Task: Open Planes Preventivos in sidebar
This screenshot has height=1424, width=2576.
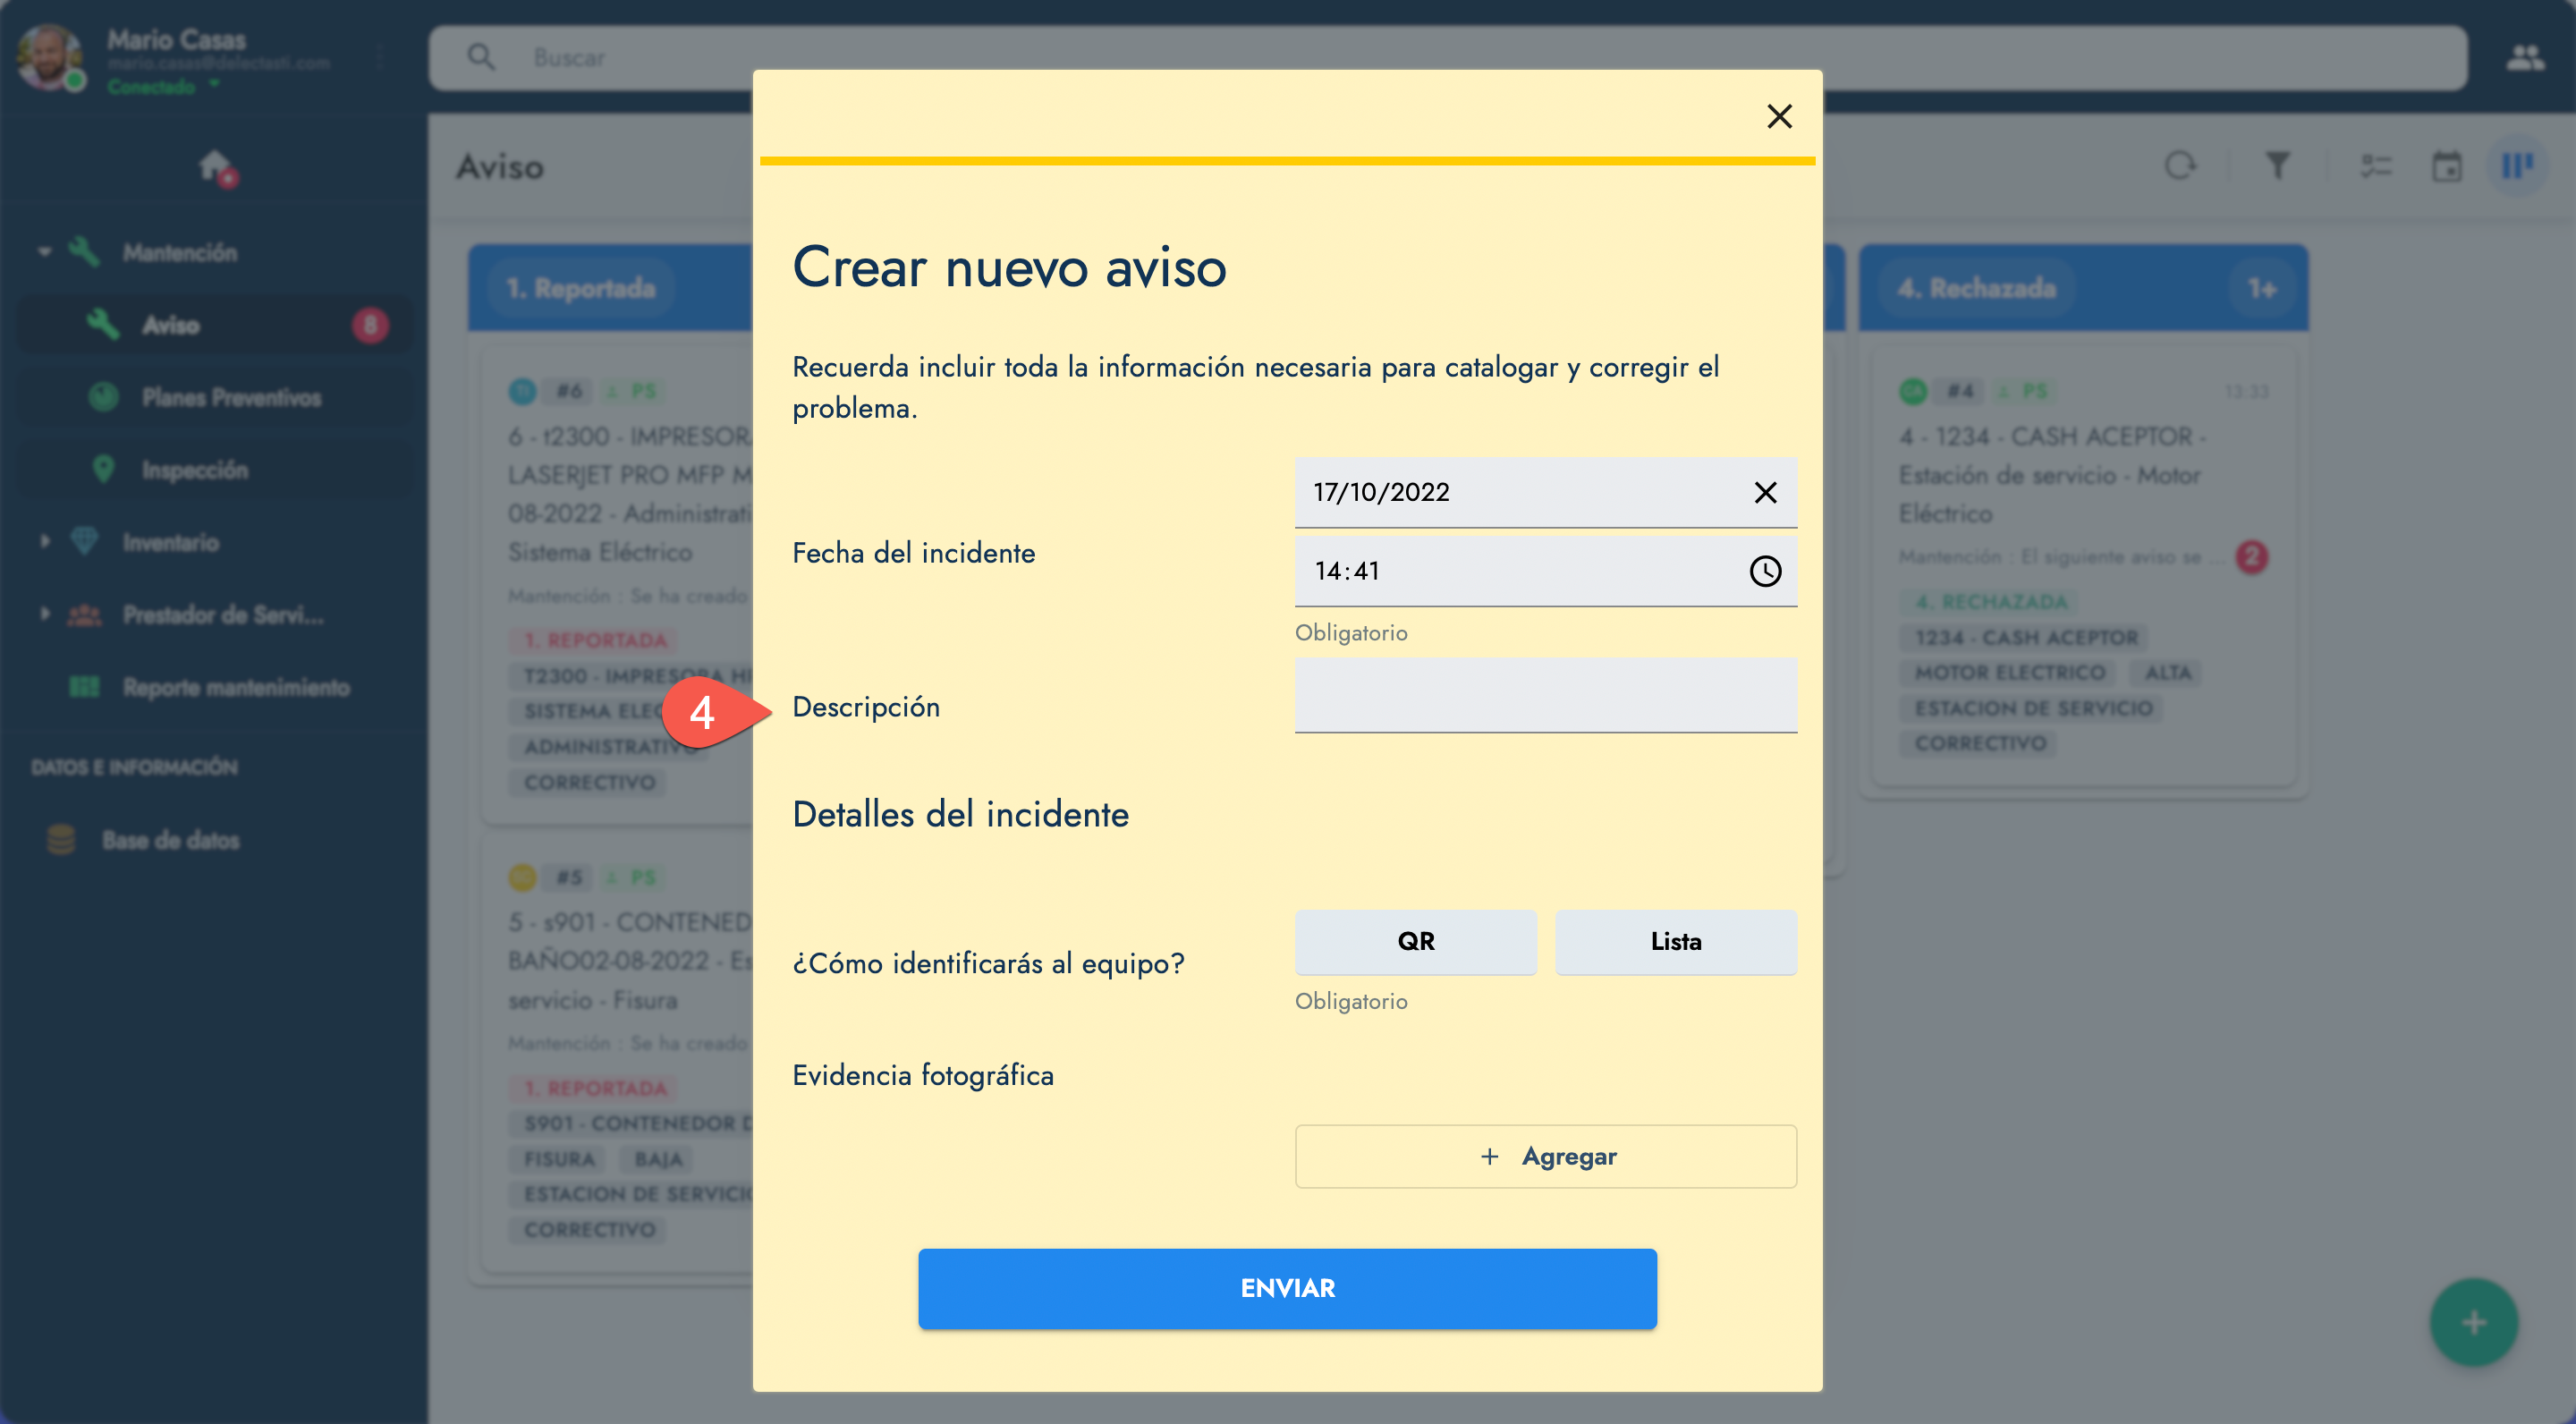Action: pos(215,397)
